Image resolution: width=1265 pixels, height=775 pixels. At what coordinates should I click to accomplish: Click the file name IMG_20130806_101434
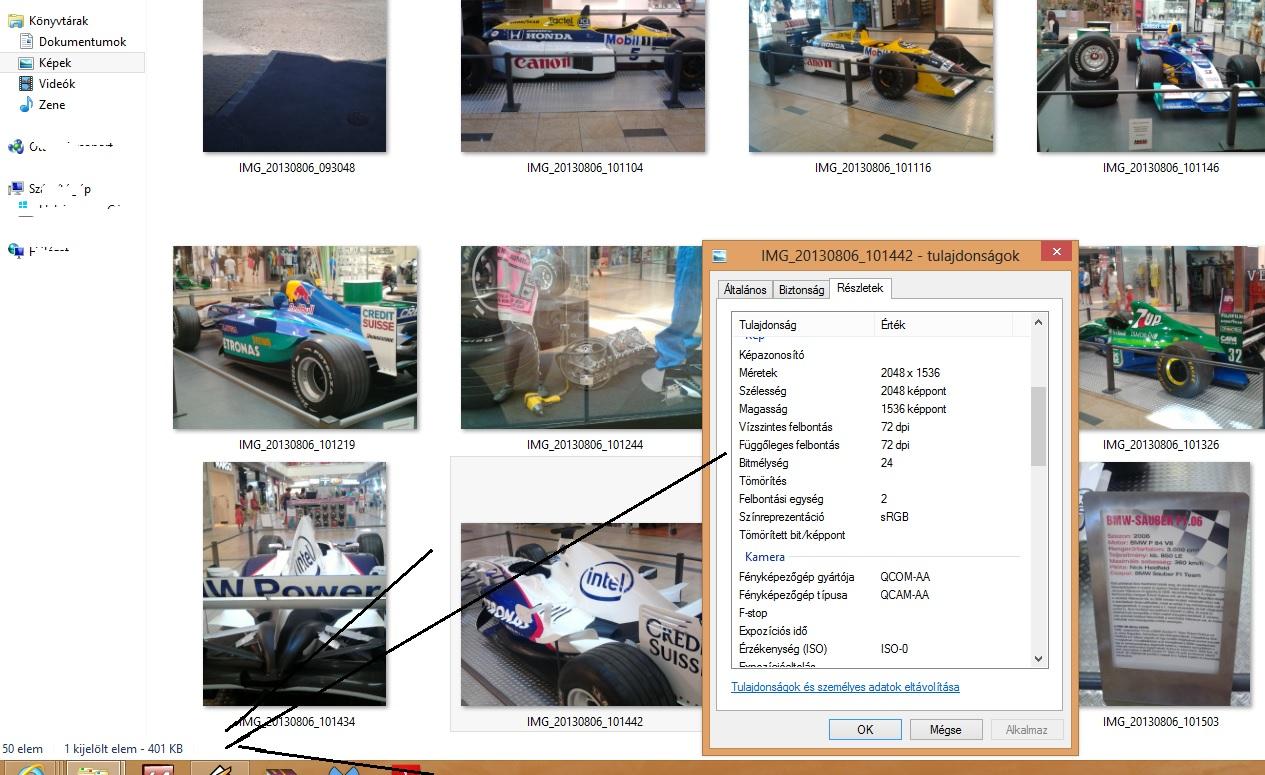pos(297,722)
